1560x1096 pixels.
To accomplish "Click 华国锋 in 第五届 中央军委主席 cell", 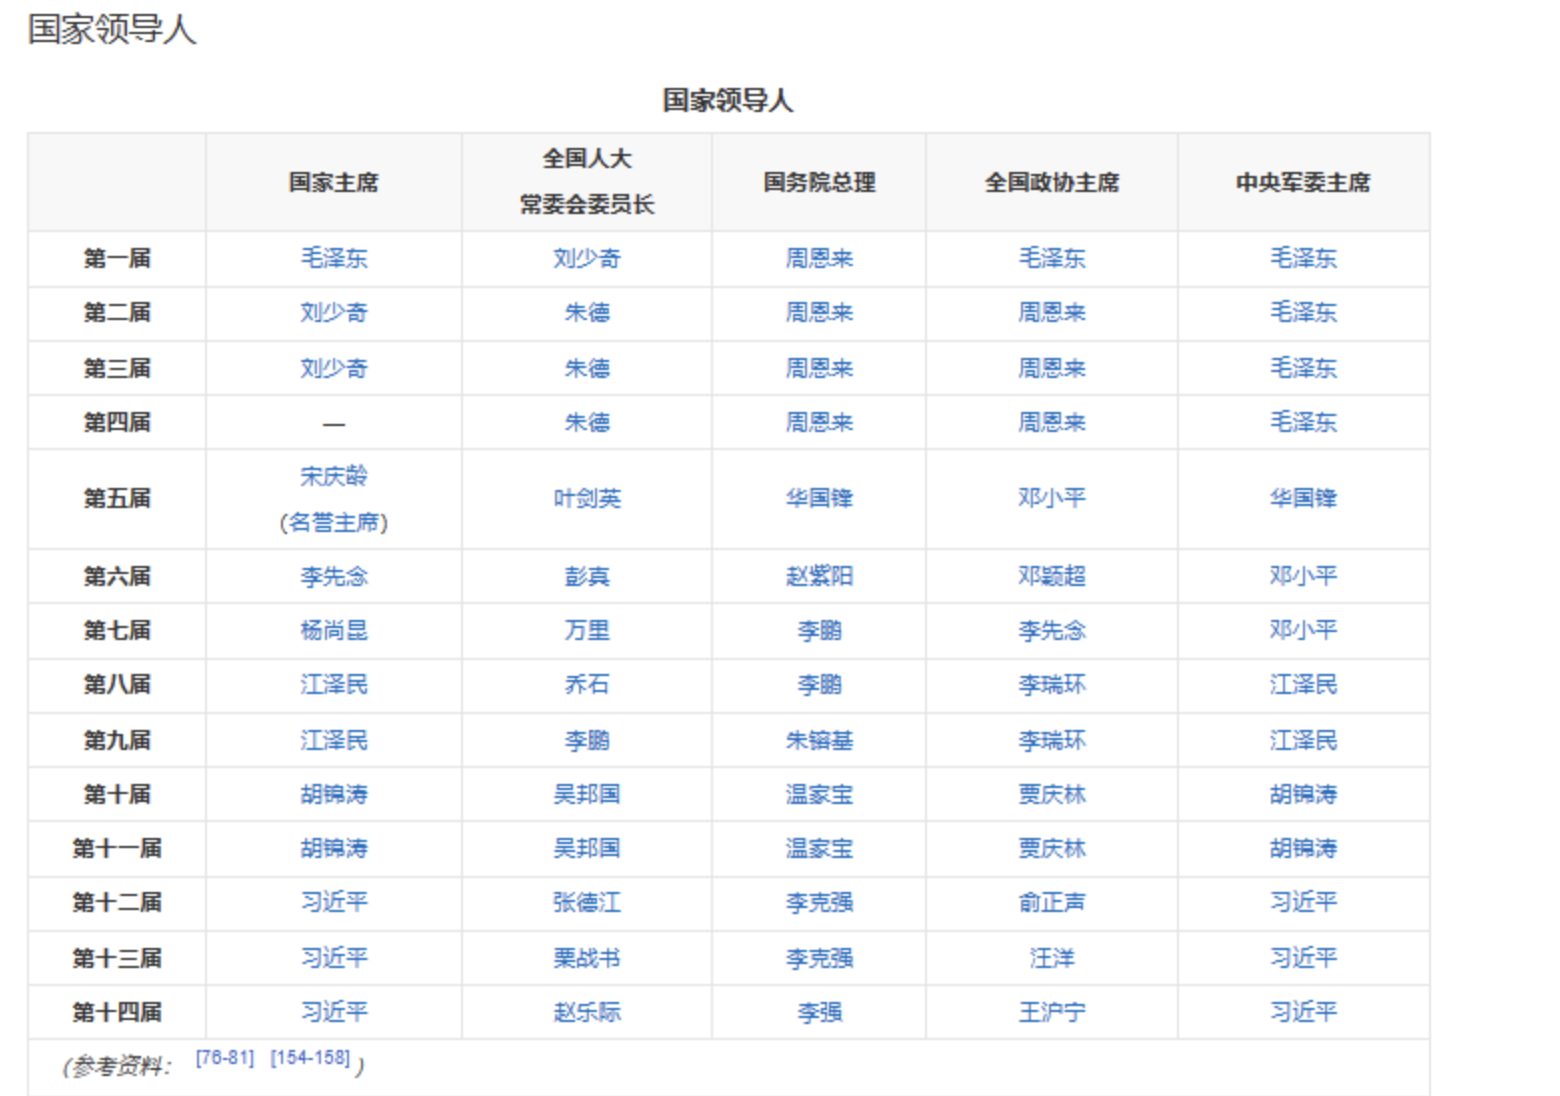I will 1303,498.
